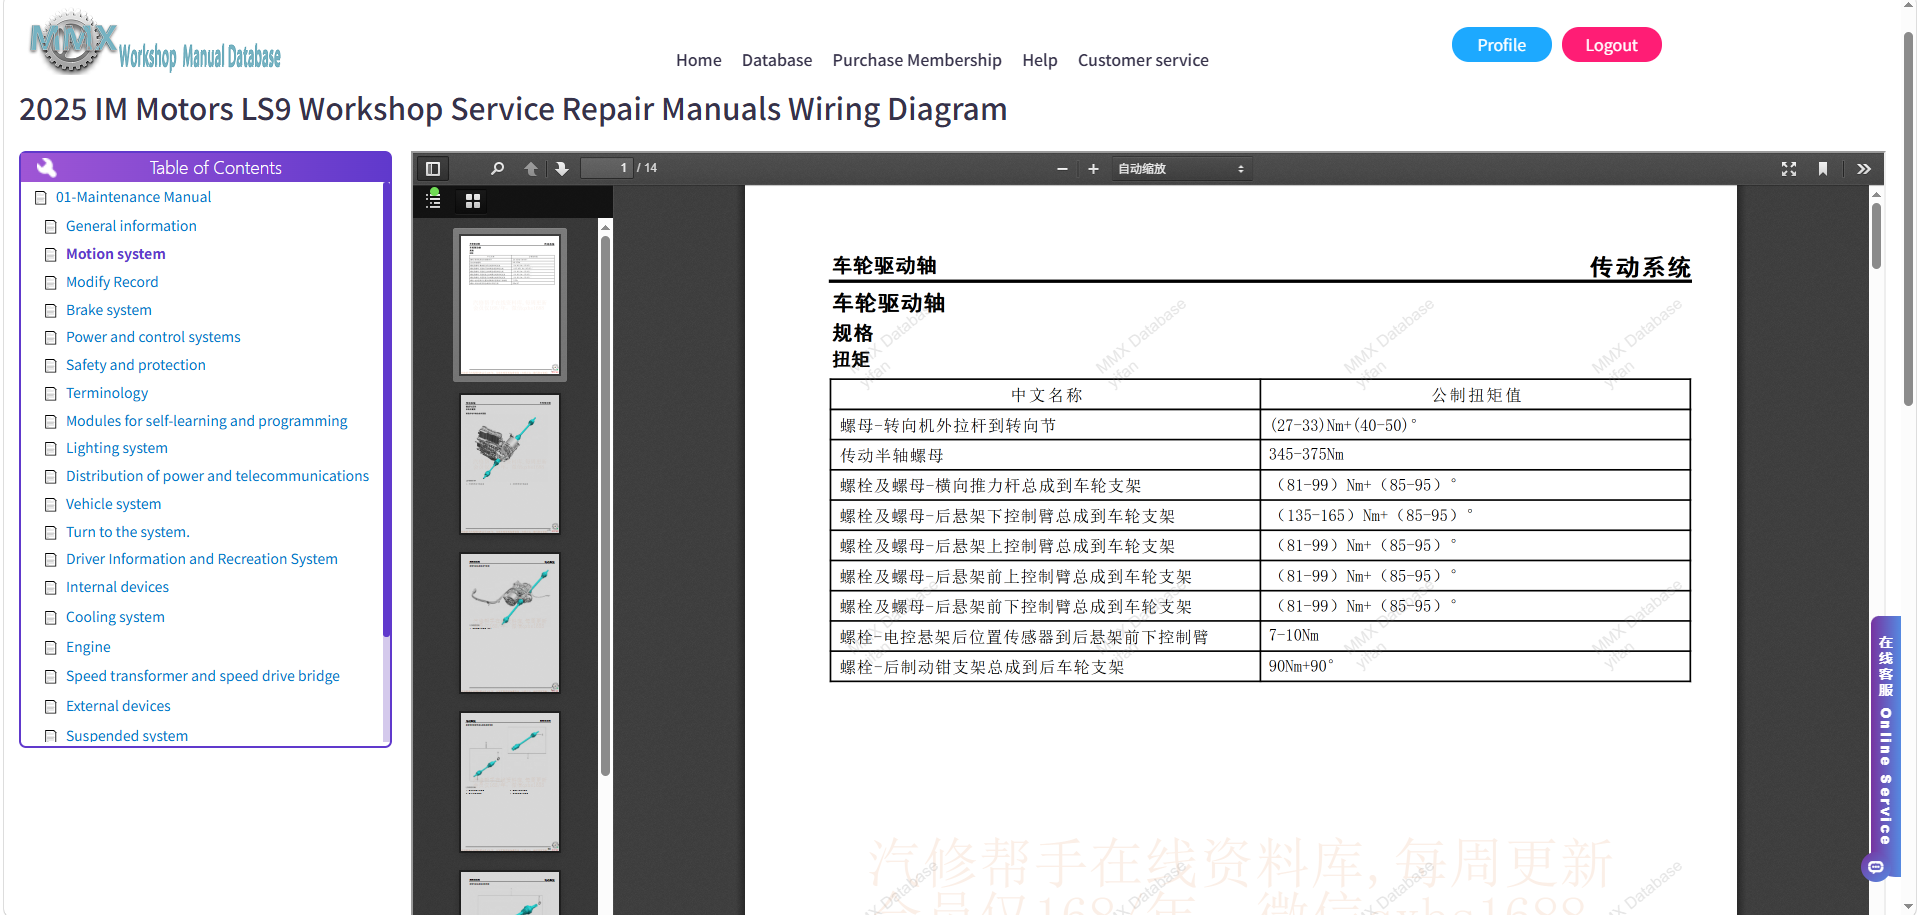1920x915 pixels.
Task: Click the Logout button
Action: [1611, 45]
